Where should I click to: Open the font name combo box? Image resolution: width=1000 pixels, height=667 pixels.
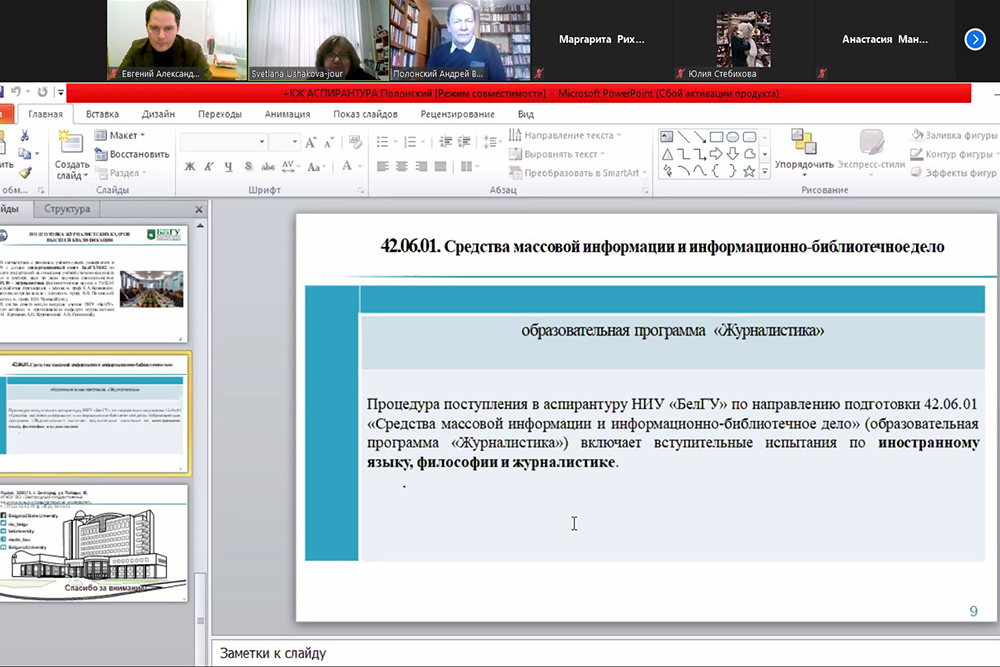pos(223,141)
